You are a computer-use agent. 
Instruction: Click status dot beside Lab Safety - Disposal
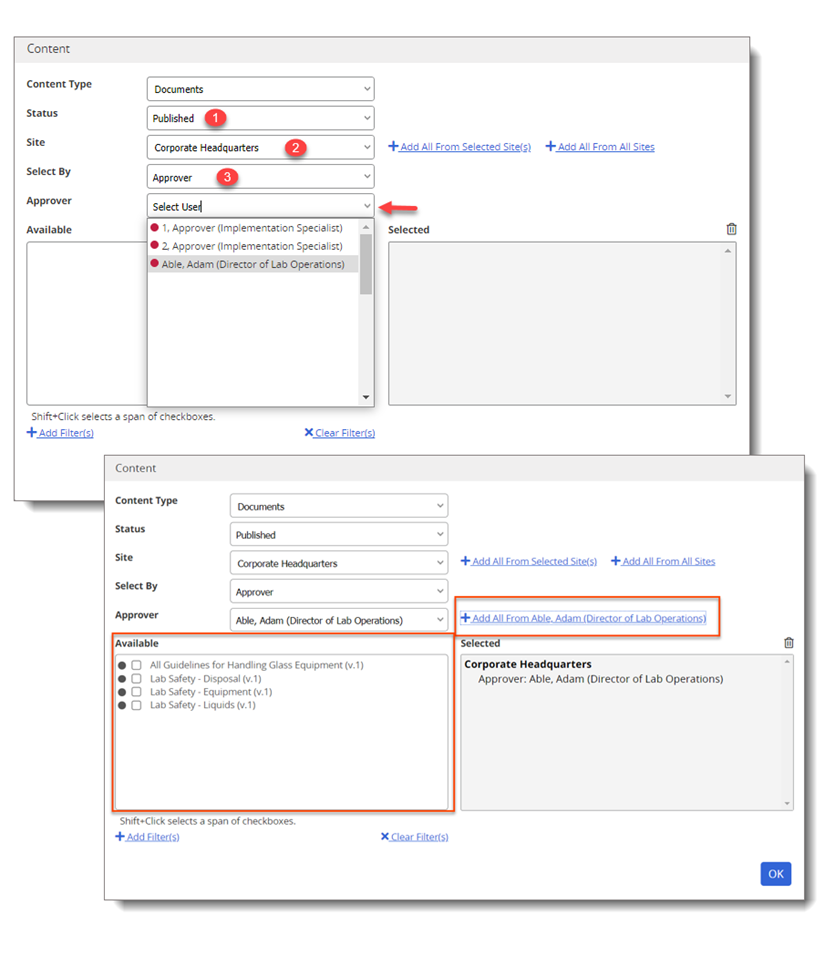point(122,679)
